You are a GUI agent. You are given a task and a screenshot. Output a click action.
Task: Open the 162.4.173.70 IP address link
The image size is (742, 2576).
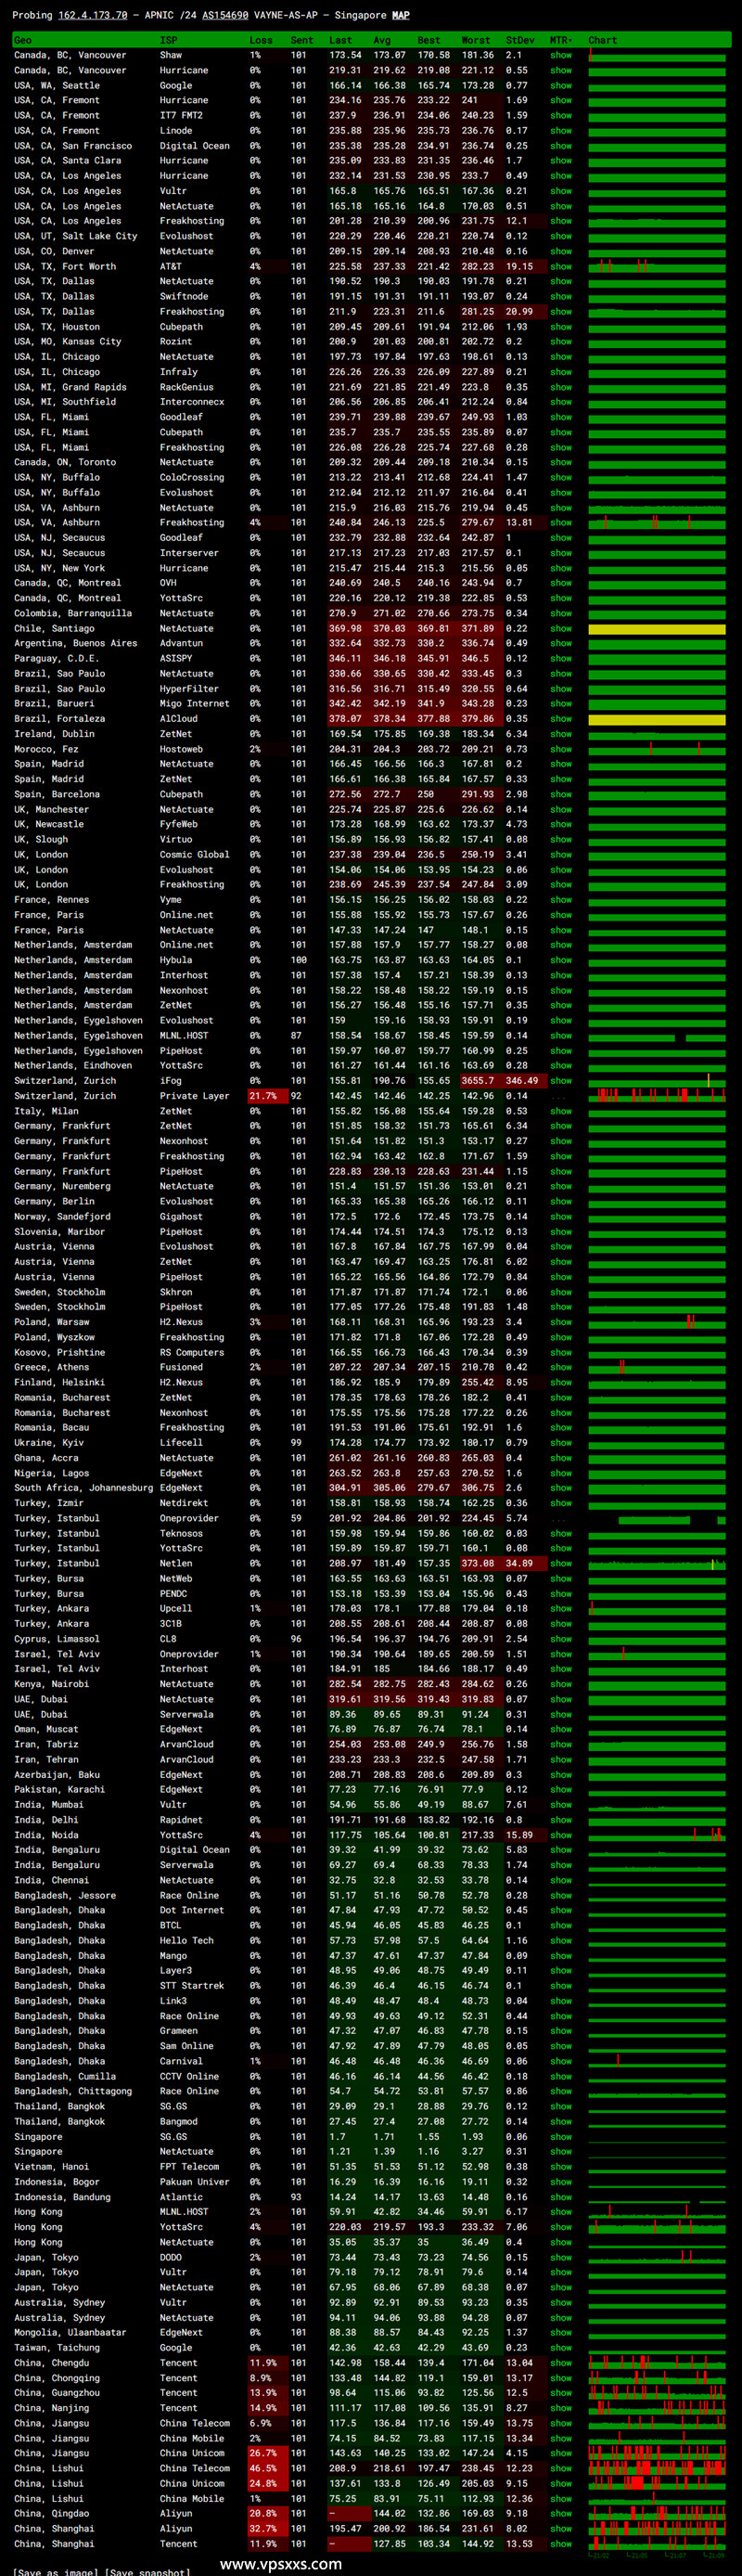coord(92,16)
